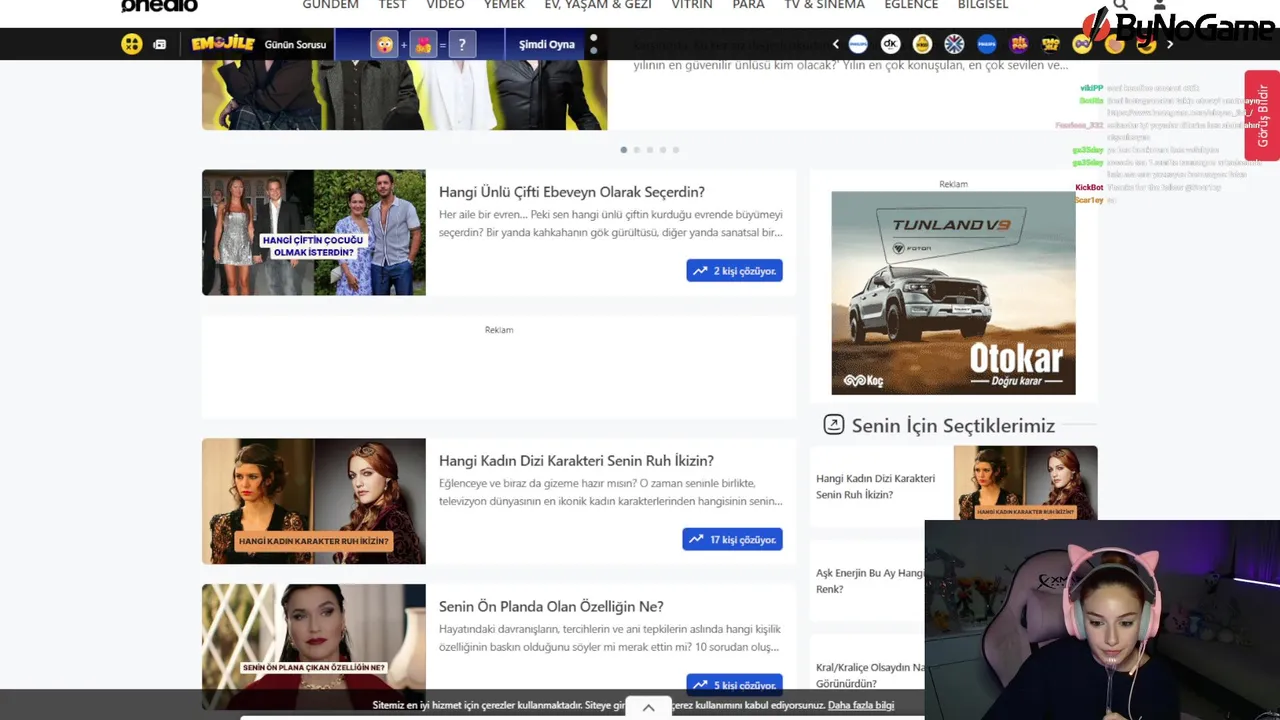Viewport: 1280px width, 720px height.
Task: Go to second slide dot of carousel
Action: tap(637, 150)
